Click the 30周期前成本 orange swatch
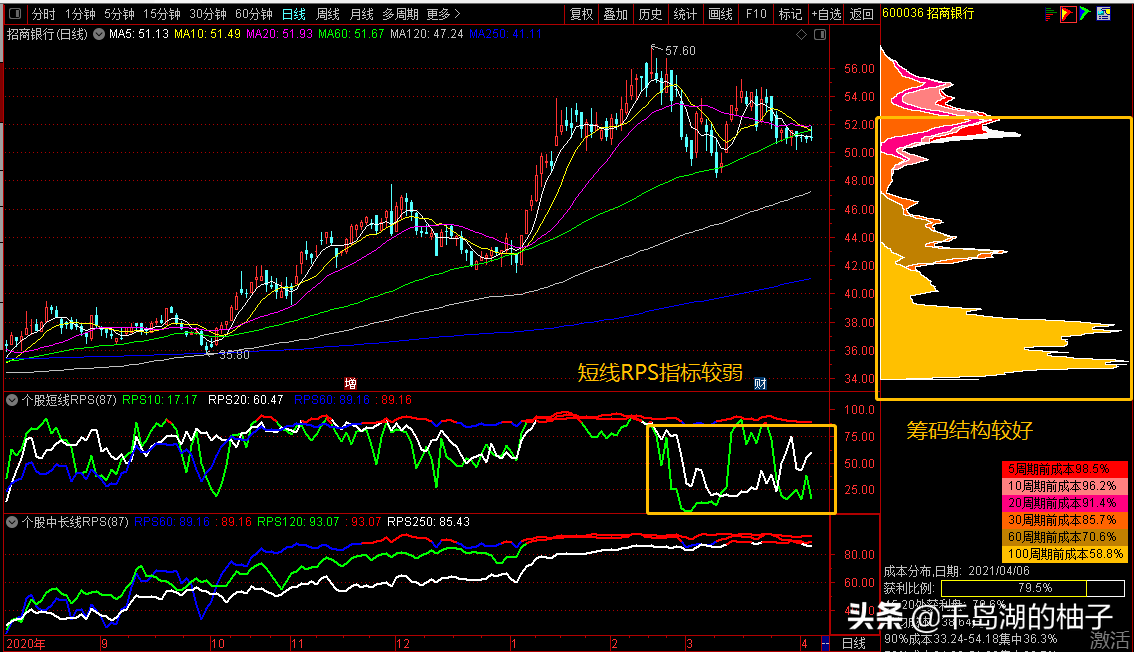Screen dimensions: 1134x652 coord(1064,520)
